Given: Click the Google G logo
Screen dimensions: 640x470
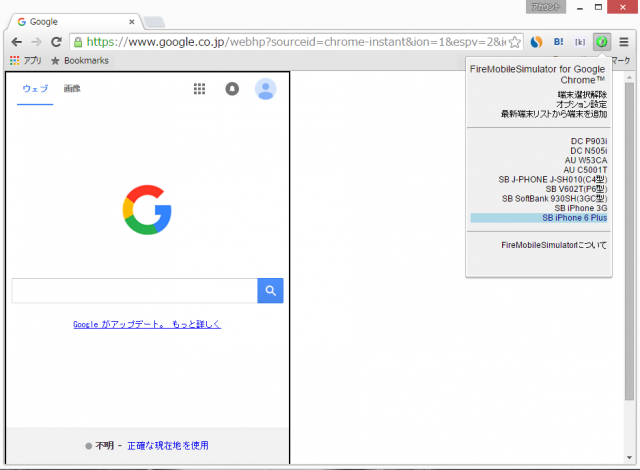Looking at the screenshot, I should (x=147, y=209).
